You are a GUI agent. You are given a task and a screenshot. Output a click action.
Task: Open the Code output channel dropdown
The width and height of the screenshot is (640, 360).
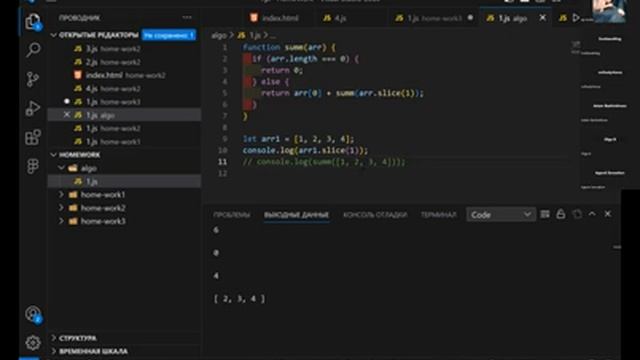coord(501,215)
